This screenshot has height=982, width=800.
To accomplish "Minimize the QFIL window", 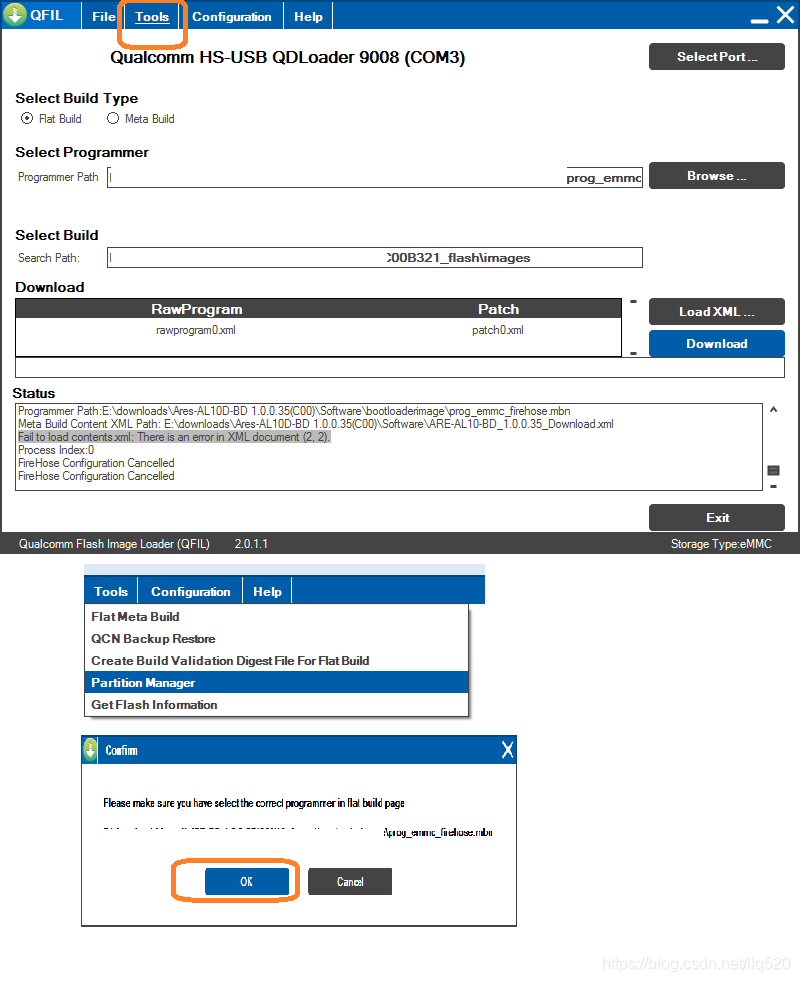I will click(x=759, y=21).
